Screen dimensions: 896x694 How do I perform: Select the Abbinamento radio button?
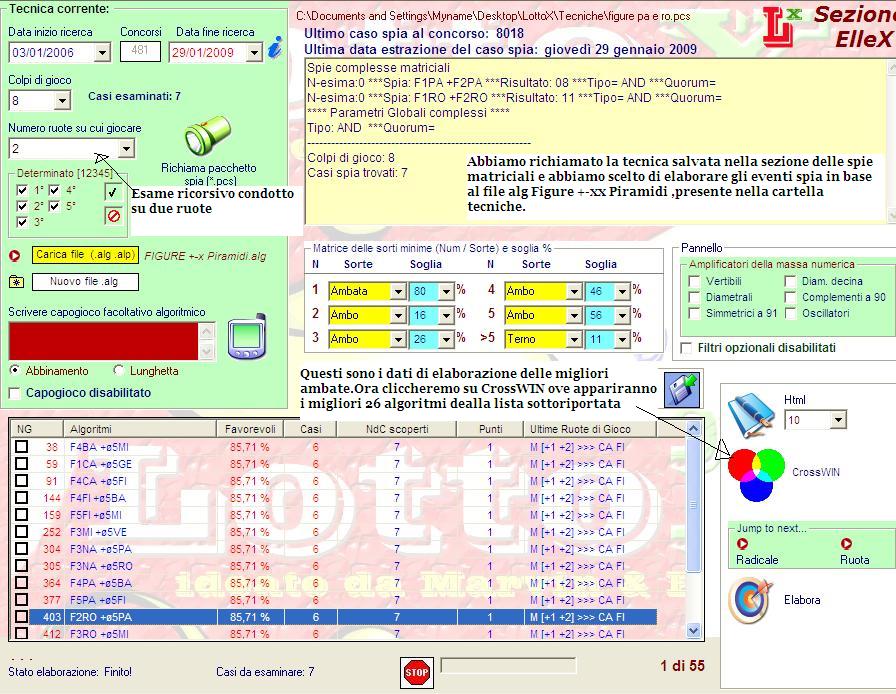(15, 370)
